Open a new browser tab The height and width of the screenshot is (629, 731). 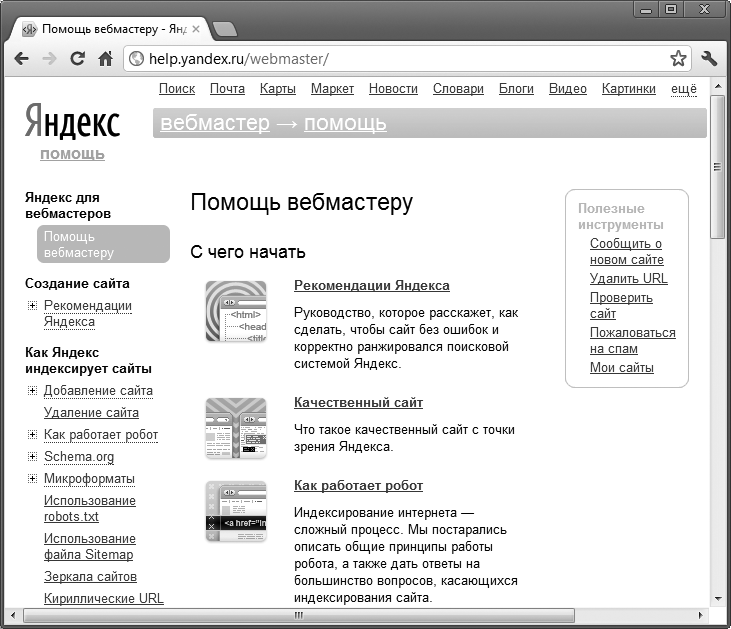point(225,29)
